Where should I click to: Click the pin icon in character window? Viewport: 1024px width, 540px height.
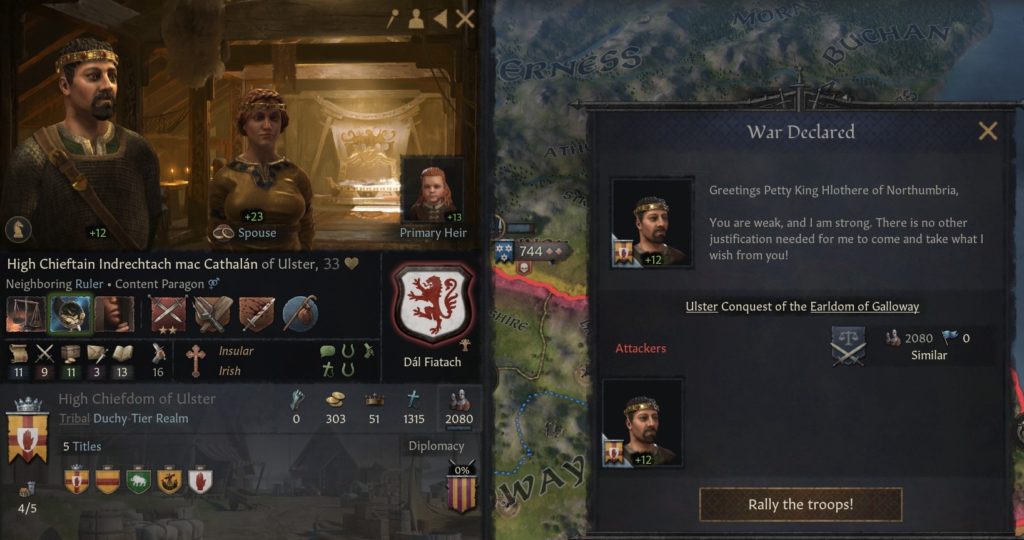coord(392,19)
